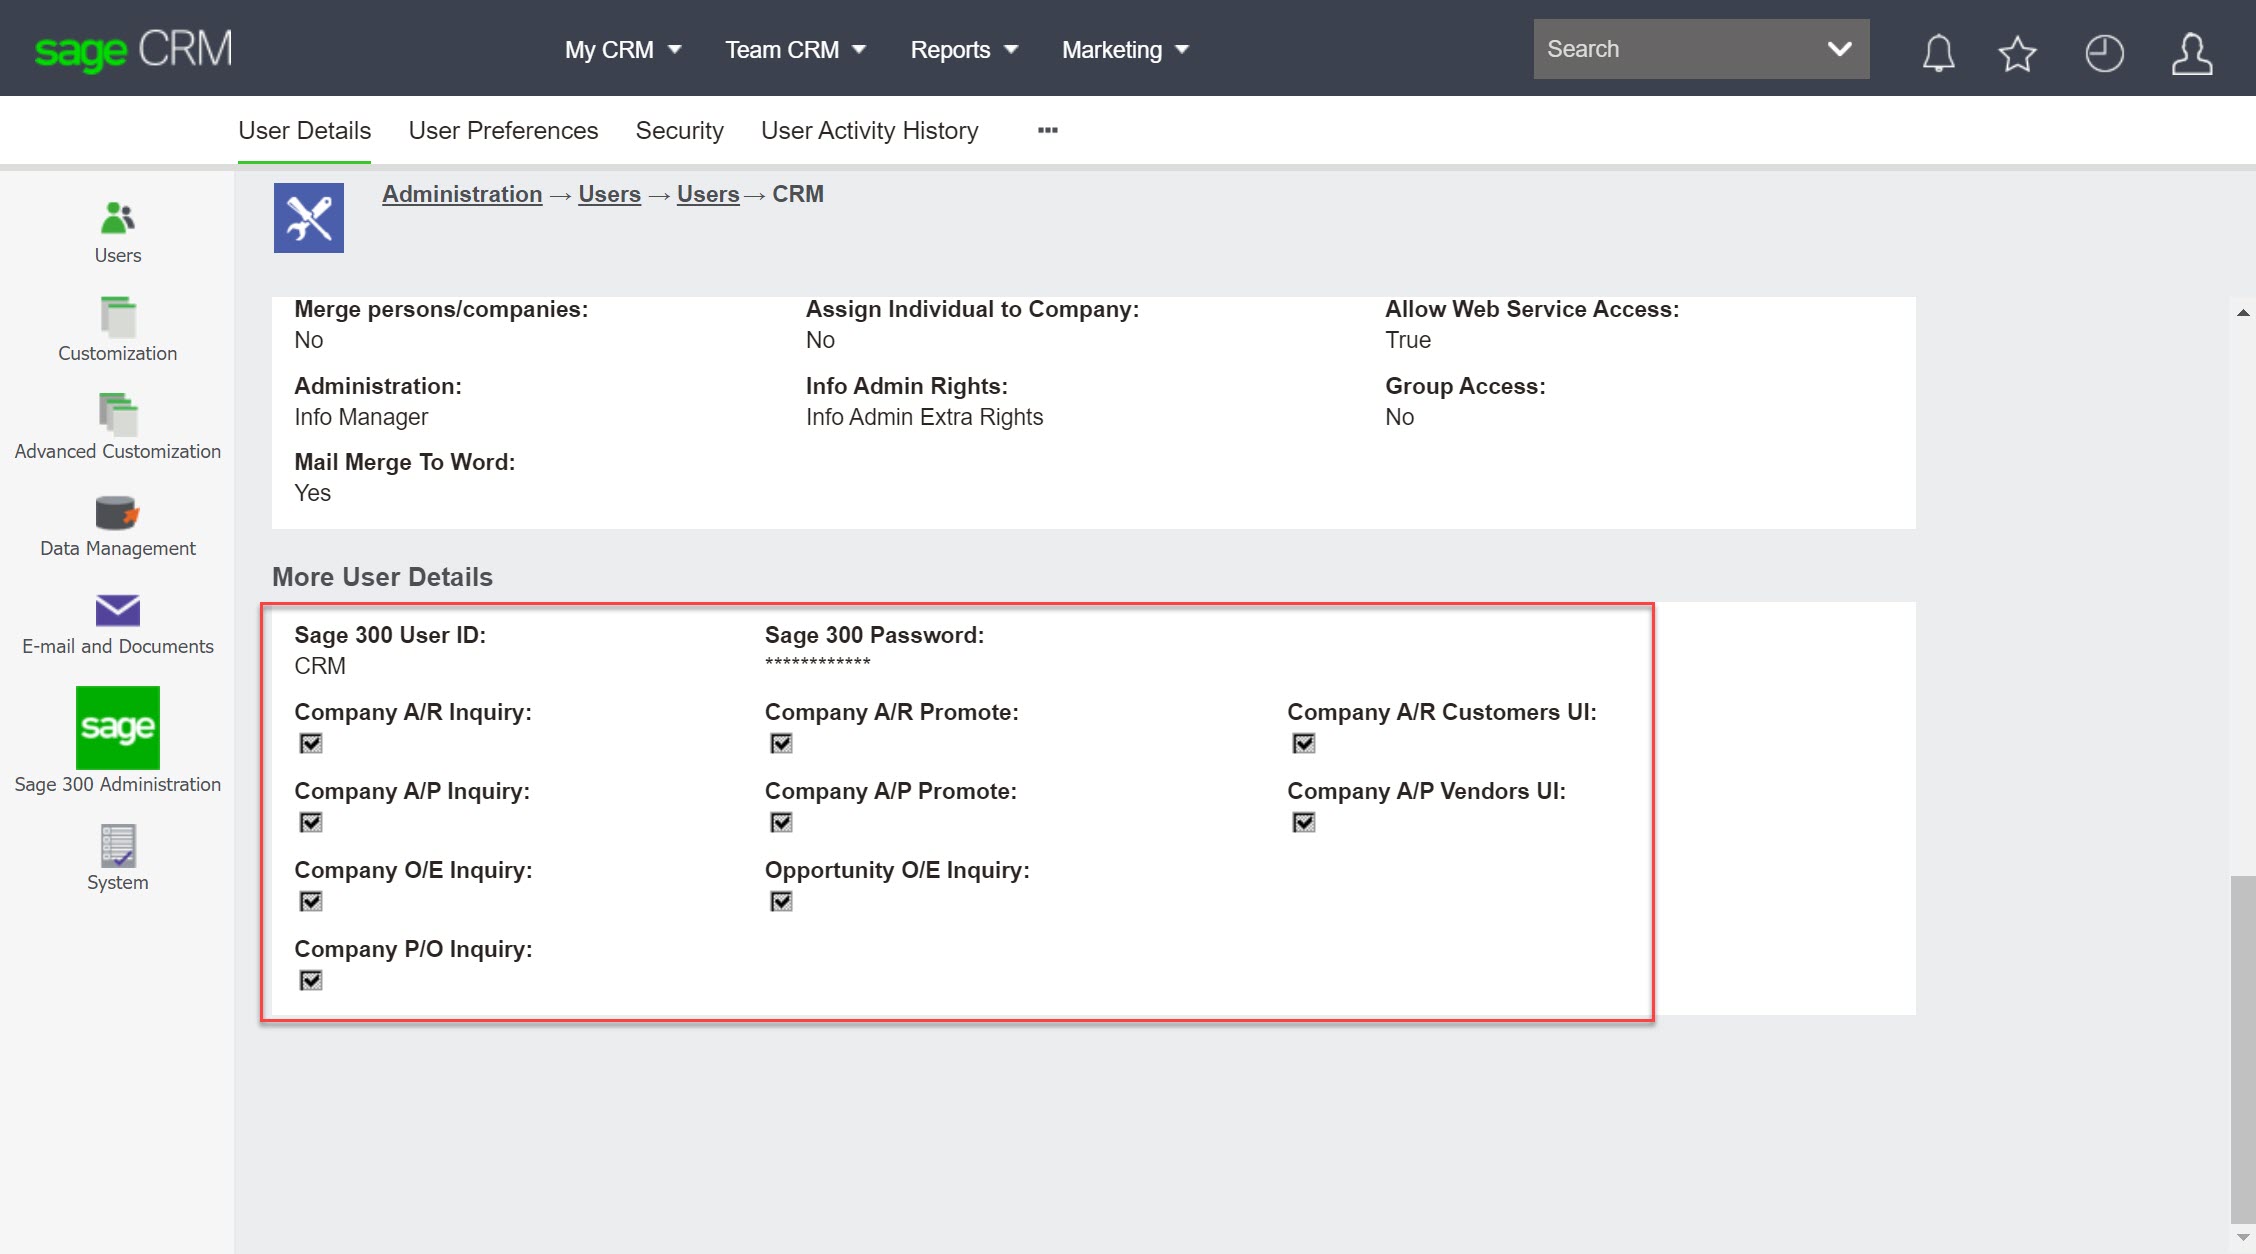Toggle Company A/P Promote checkbox

click(x=778, y=822)
